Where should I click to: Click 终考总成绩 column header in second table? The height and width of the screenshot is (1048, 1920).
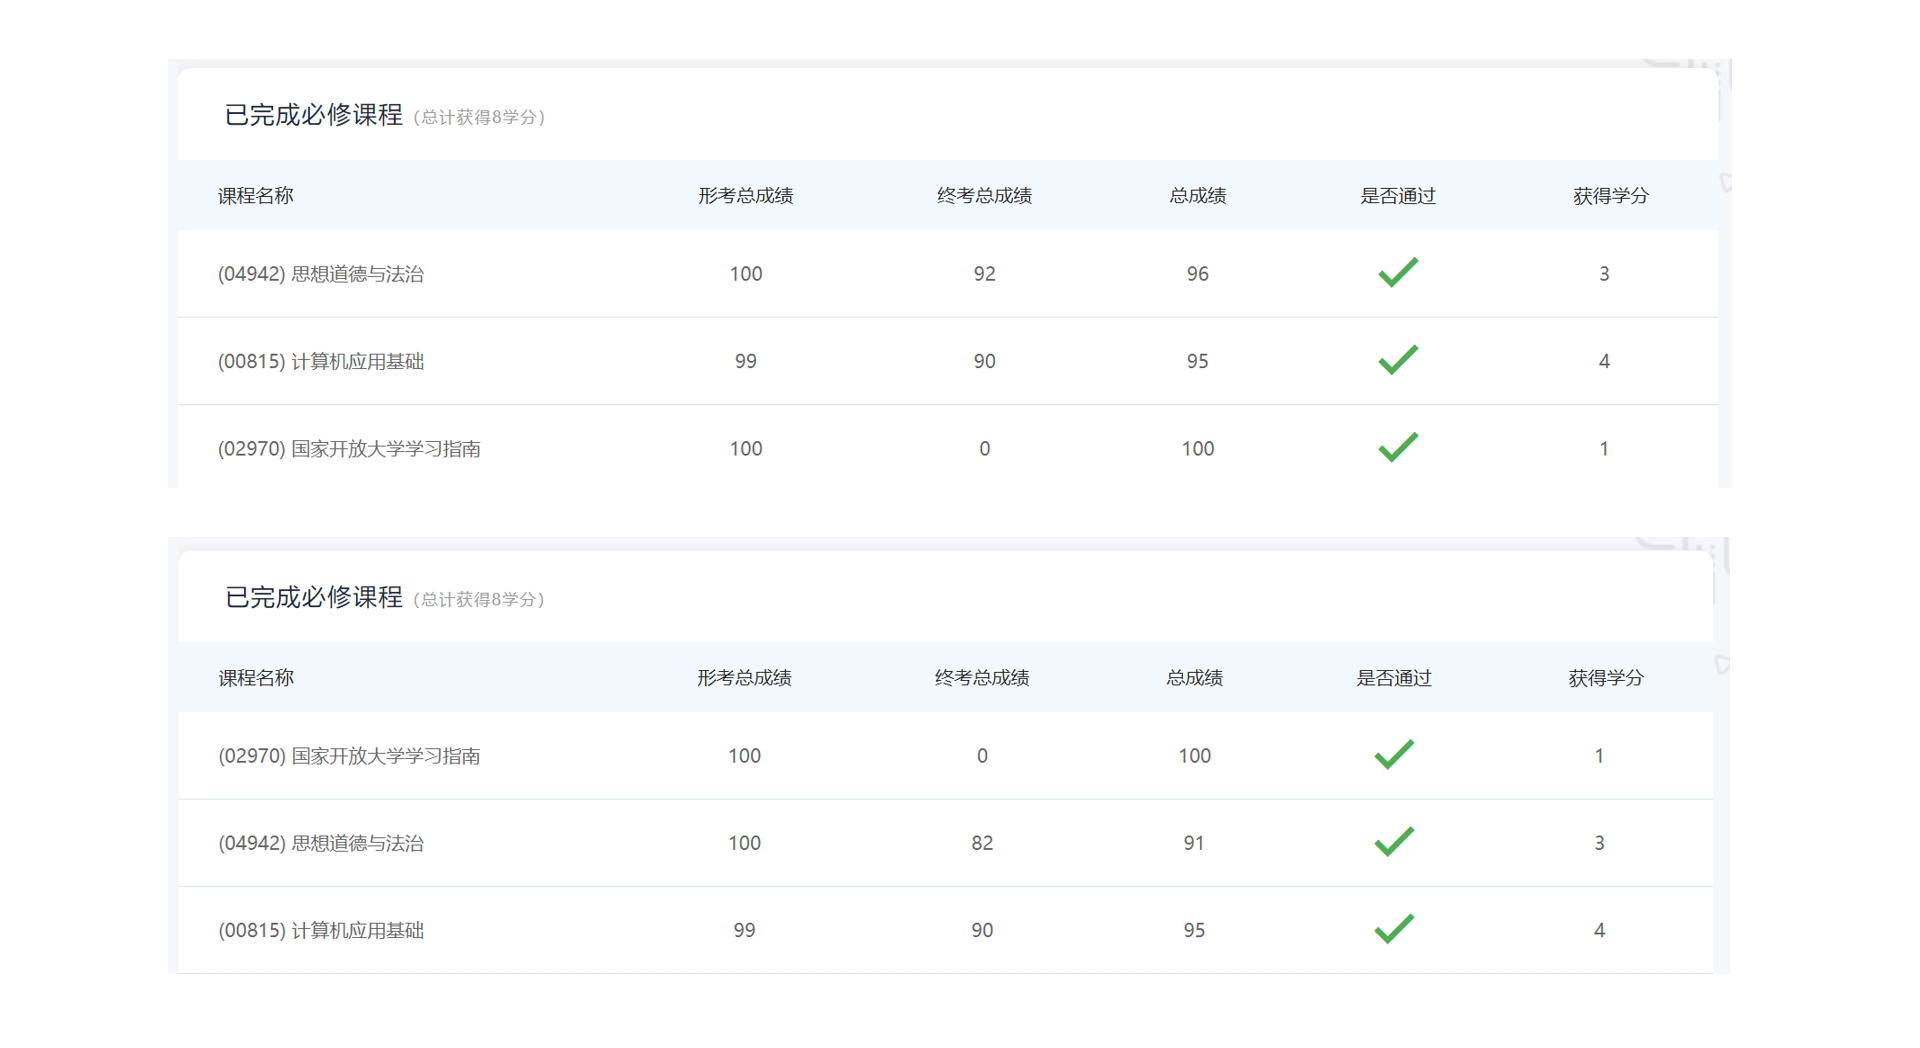pyautogui.click(x=982, y=678)
